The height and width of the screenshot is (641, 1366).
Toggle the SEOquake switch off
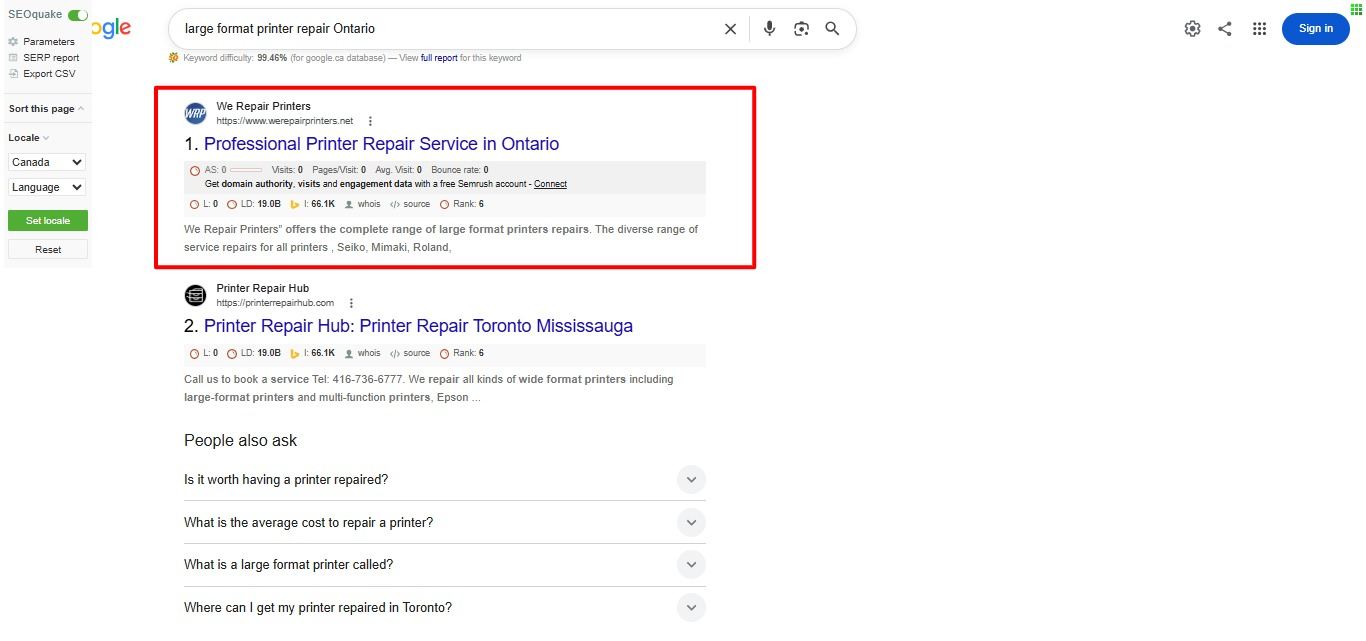click(x=77, y=15)
